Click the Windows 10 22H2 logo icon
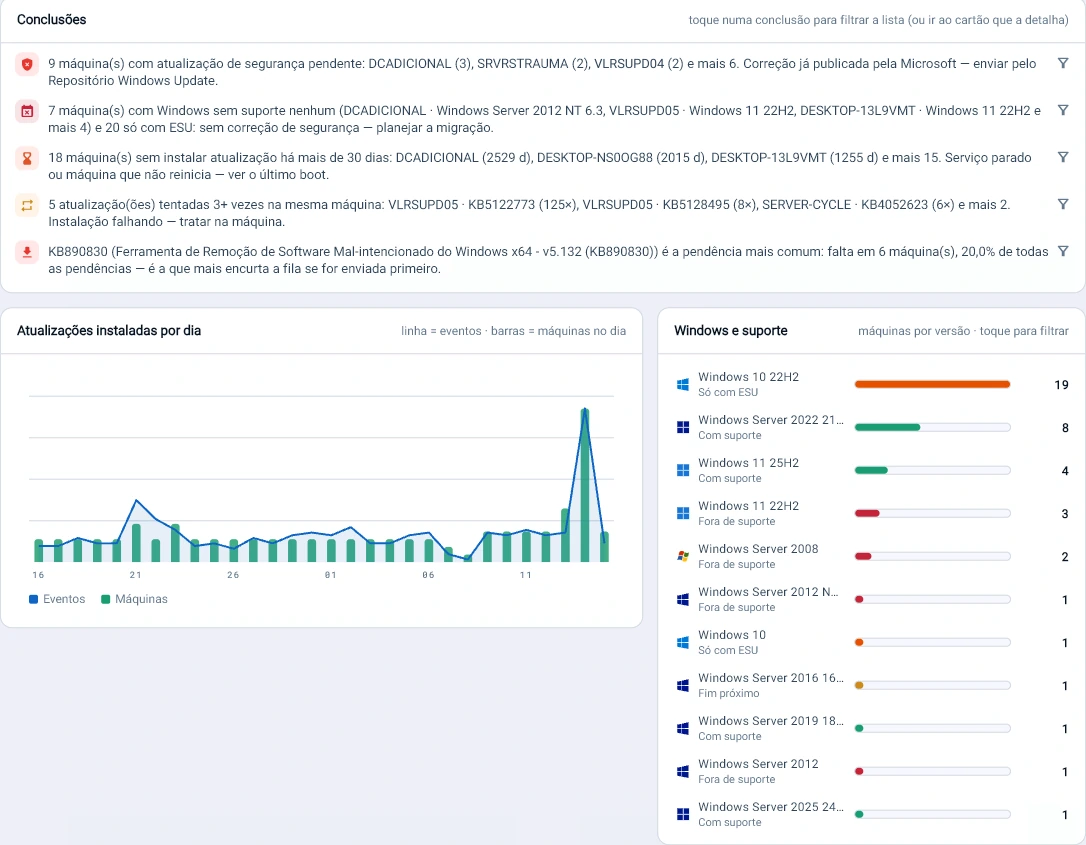Screen dimensions: 1086x845 coord(683,384)
